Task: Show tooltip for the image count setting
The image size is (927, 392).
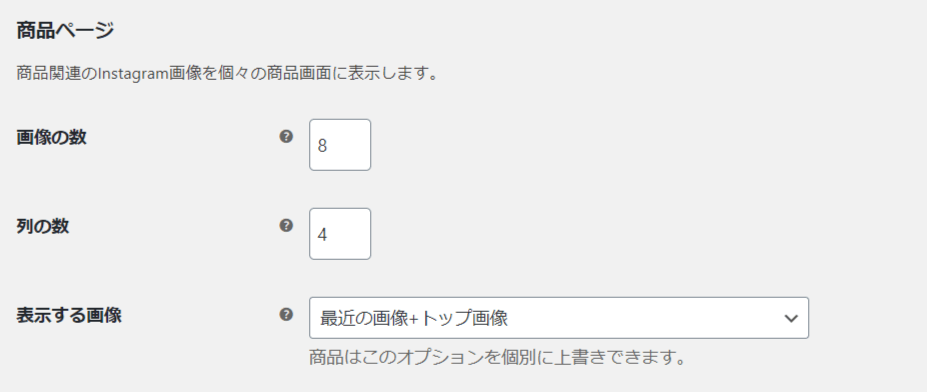Action: pos(286,137)
